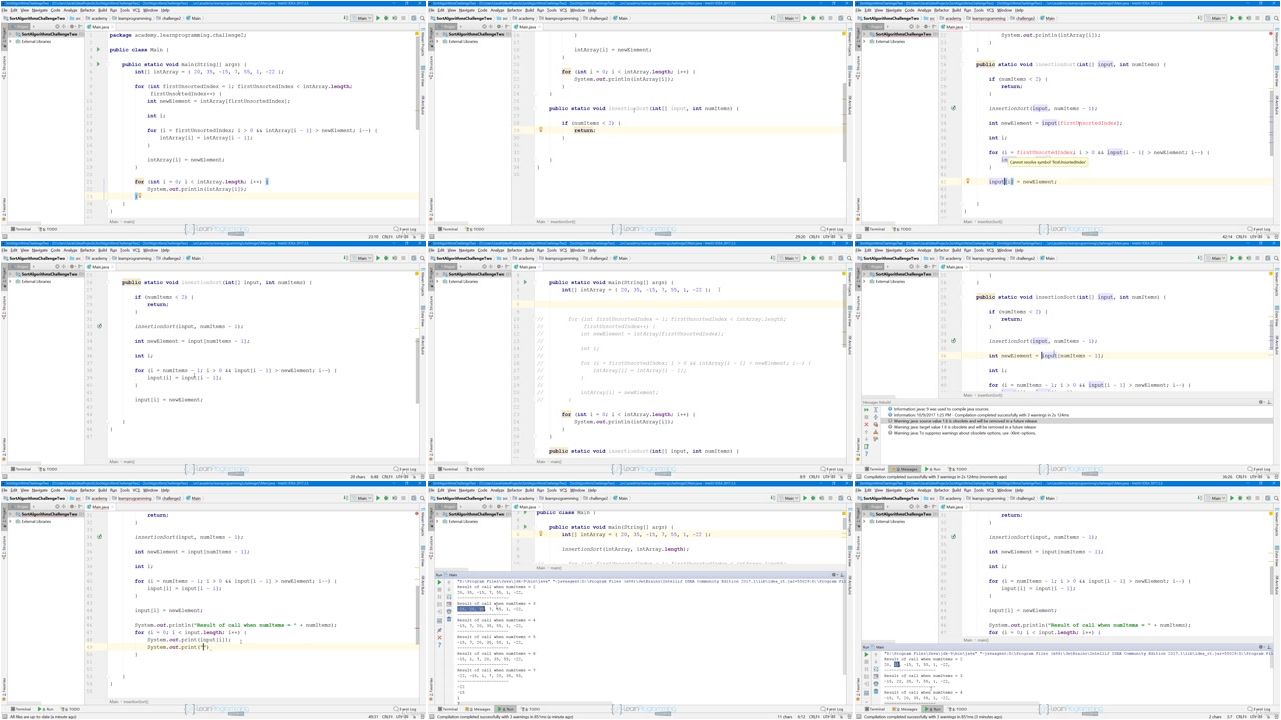Package-declaration frame: click gutter run arrow beside 'public class Main'
1281x720 pixels.
pos(98,49)
